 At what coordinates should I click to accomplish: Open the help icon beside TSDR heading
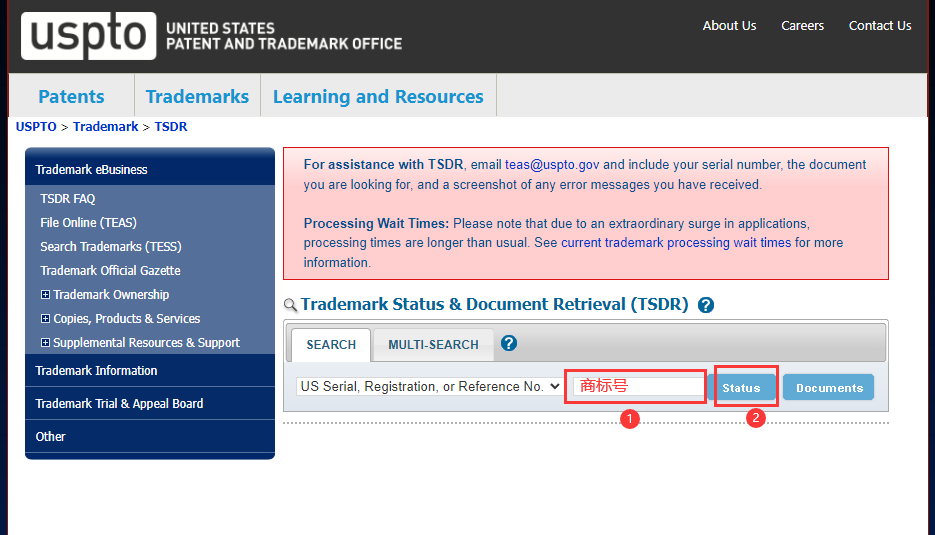[x=706, y=305]
